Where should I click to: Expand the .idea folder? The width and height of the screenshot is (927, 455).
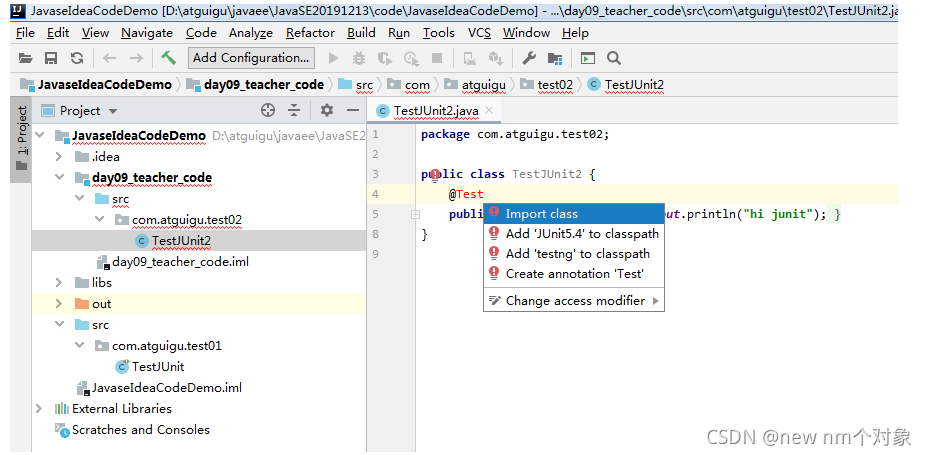[59, 157]
